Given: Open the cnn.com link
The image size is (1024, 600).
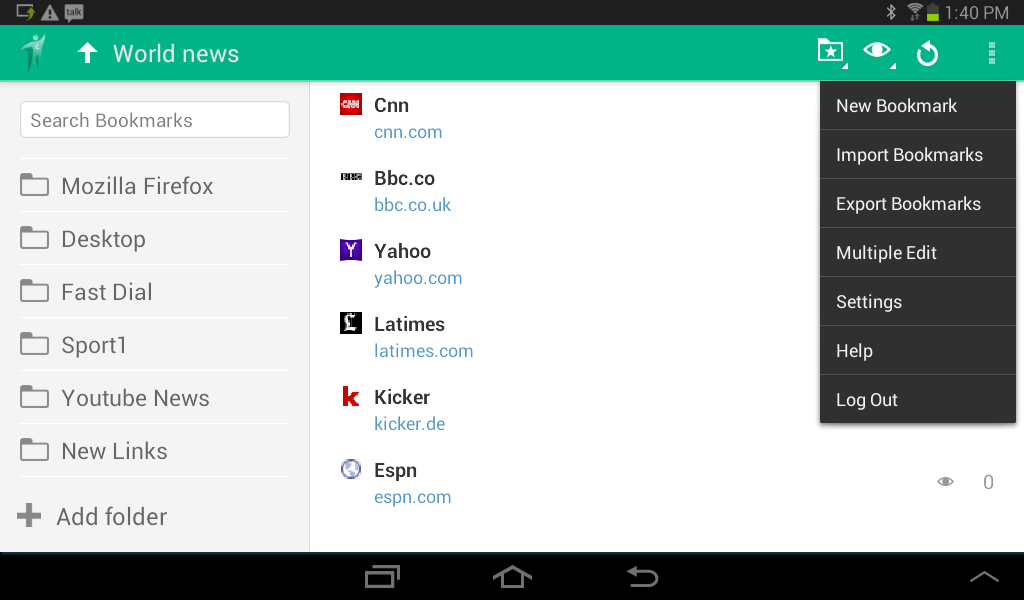Looking at the screenshot, I should pyautogui.click(x=408, y=132).
